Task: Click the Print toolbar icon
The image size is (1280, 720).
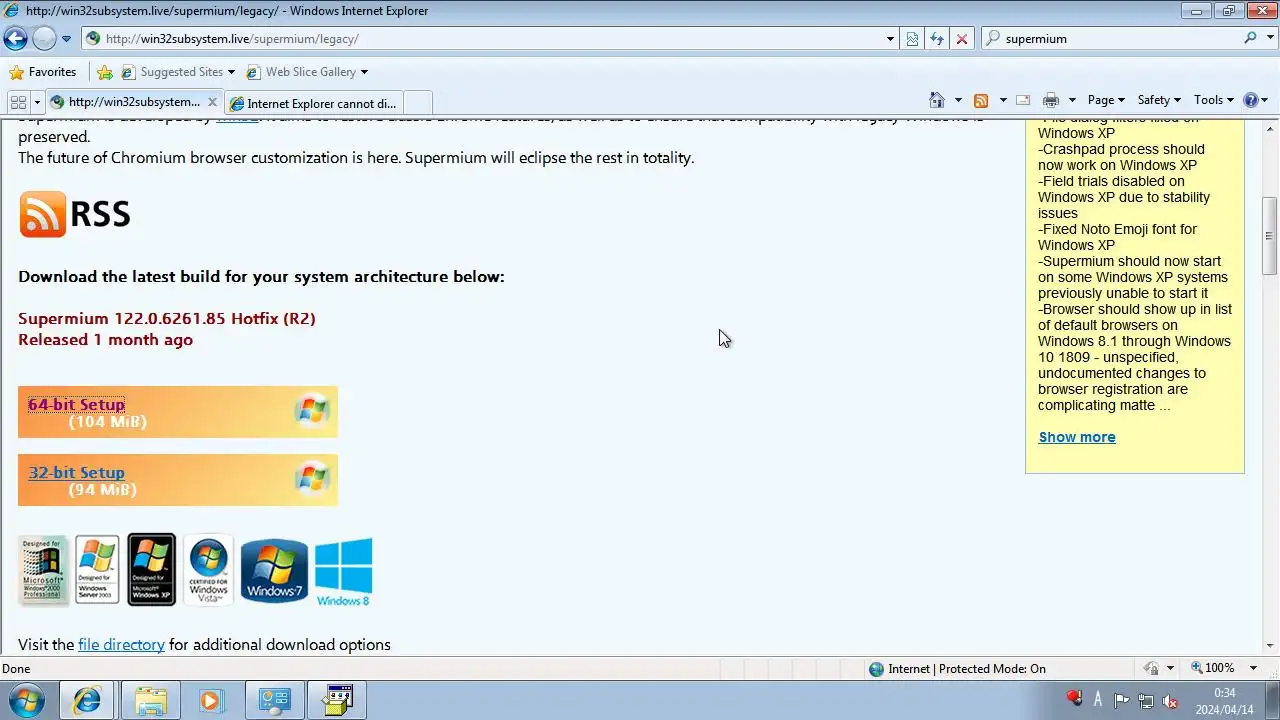Action: [1050, 100]
